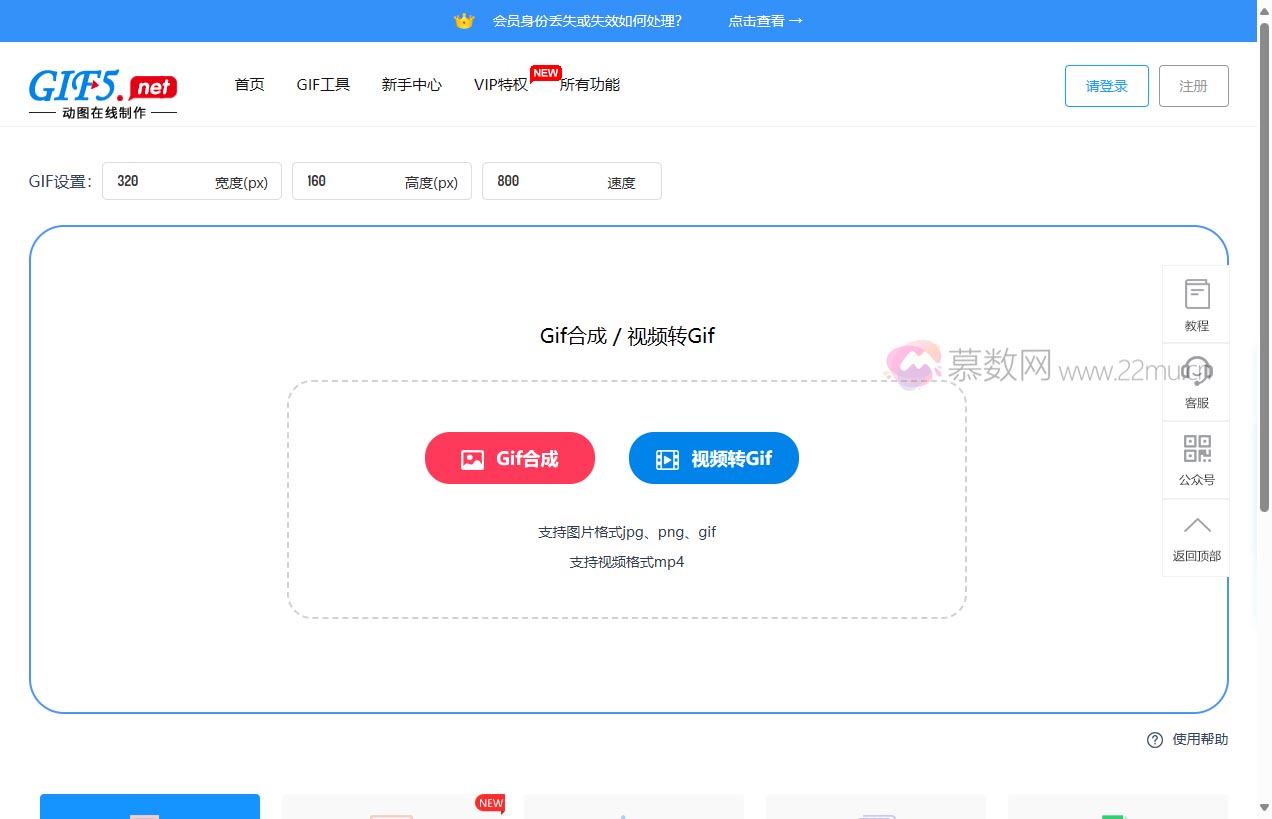The image size is (1272, 819).
Task: Open the GIF工具 navigation item
Action: (322, 85)
